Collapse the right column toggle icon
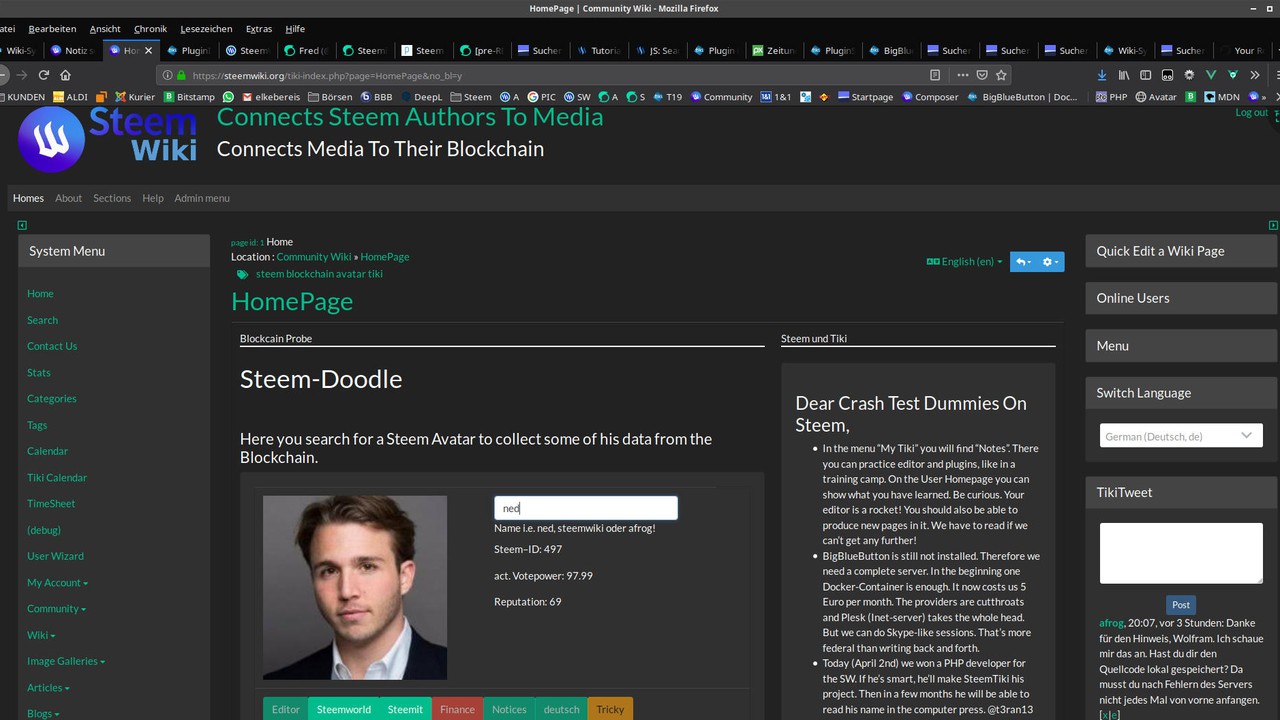The width and height of the screenshot is (1280, 720). [x=1273, y=225]
